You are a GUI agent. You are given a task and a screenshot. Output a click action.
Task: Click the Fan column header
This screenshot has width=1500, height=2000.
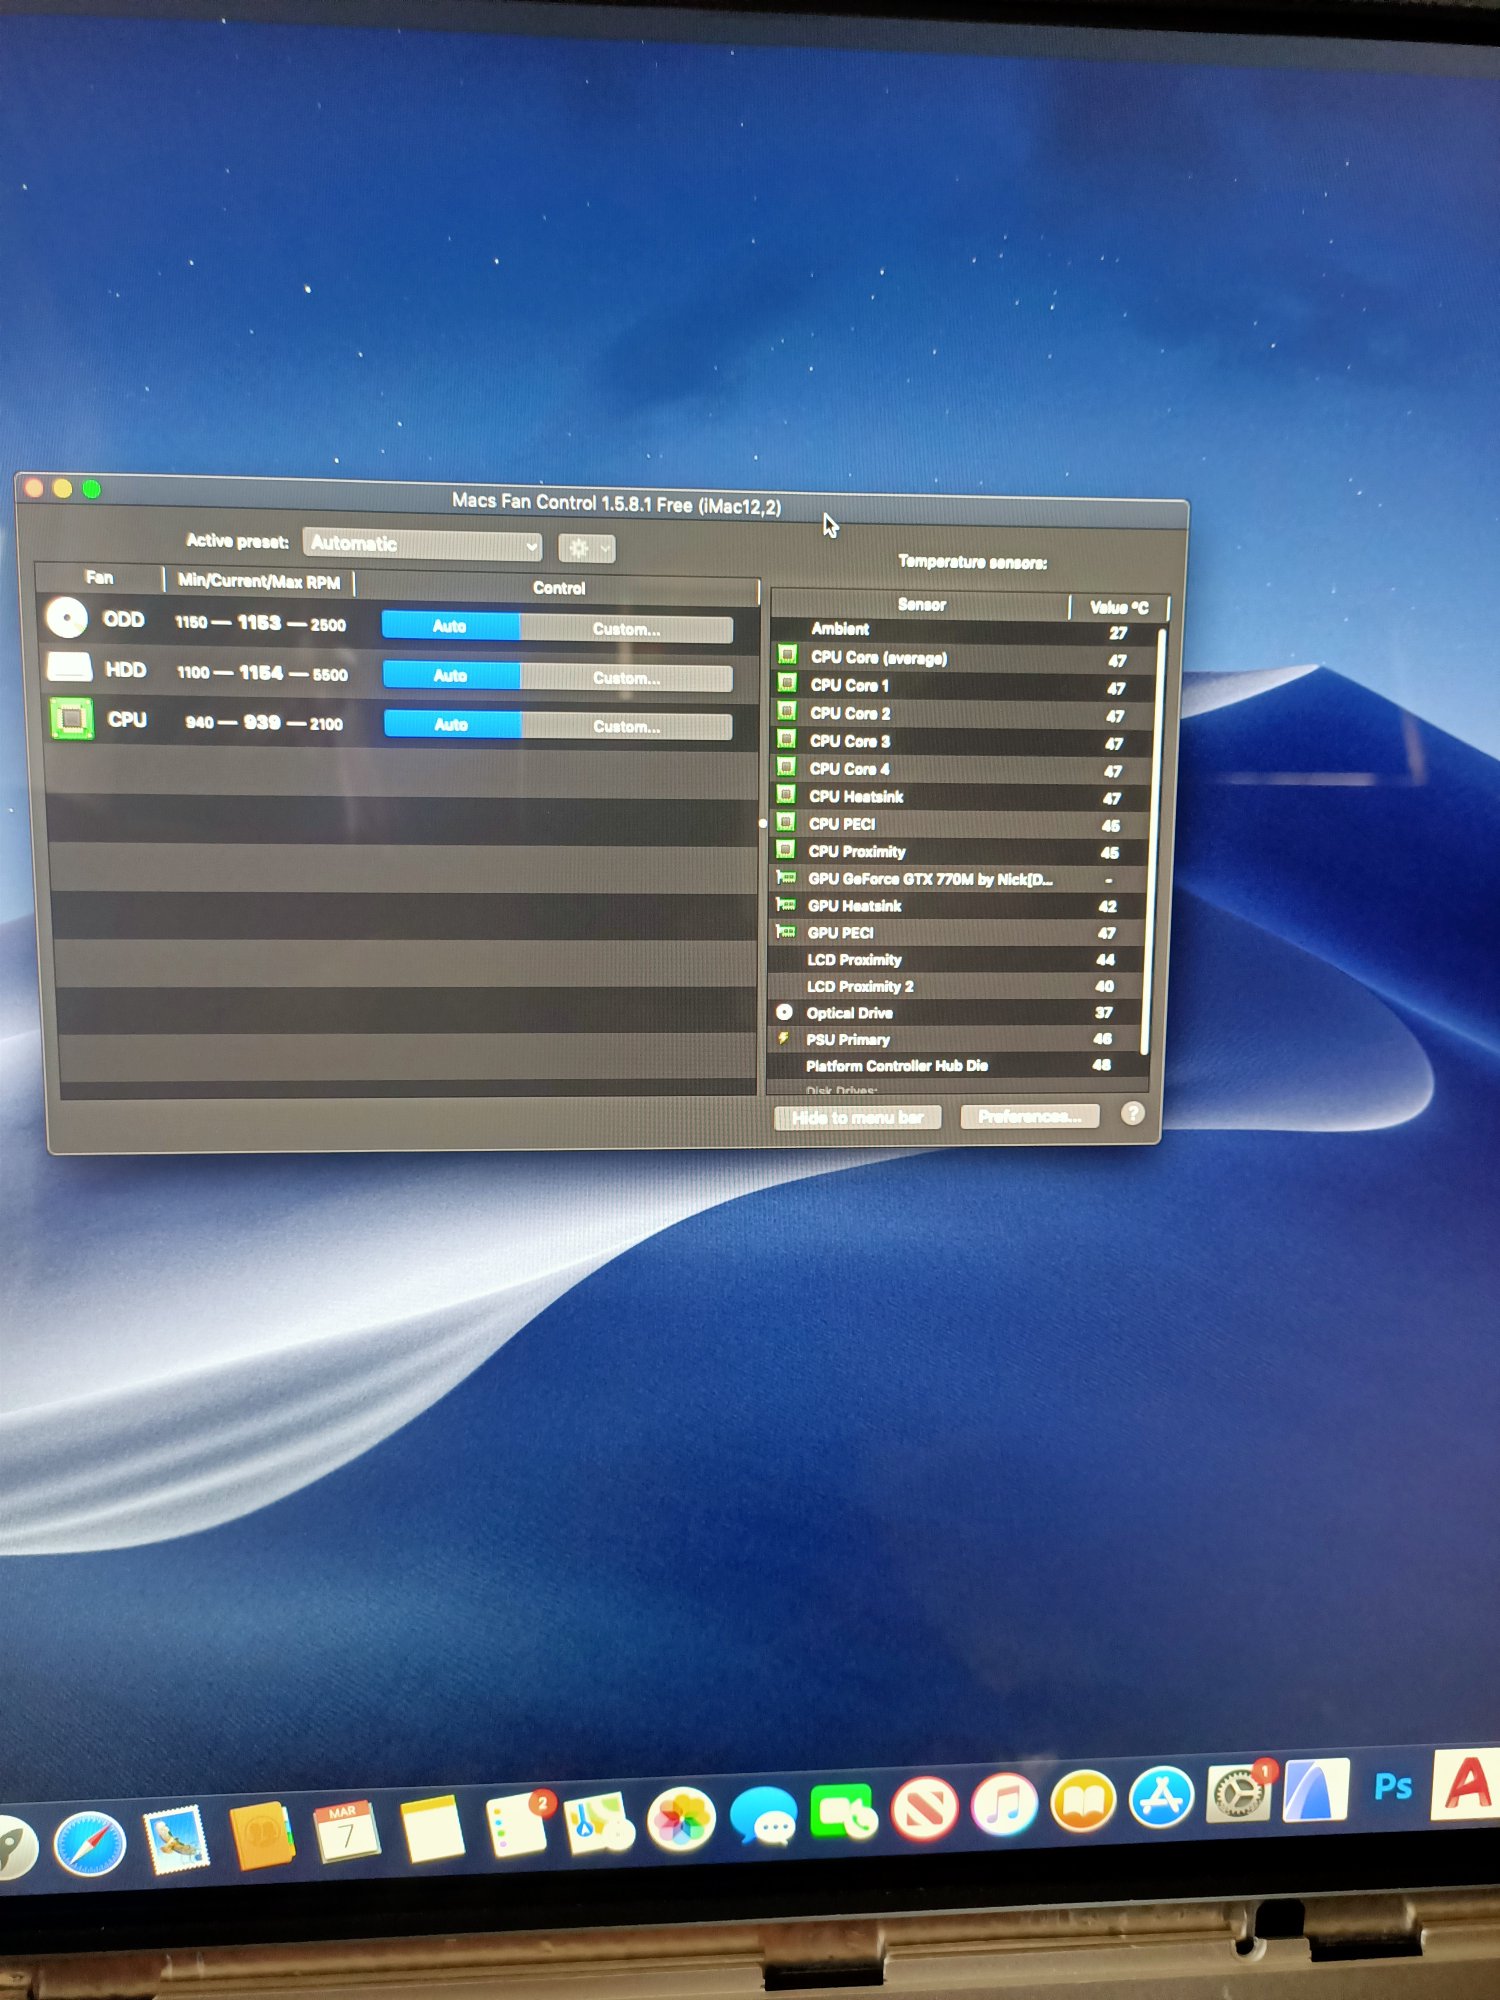point(99,577)
